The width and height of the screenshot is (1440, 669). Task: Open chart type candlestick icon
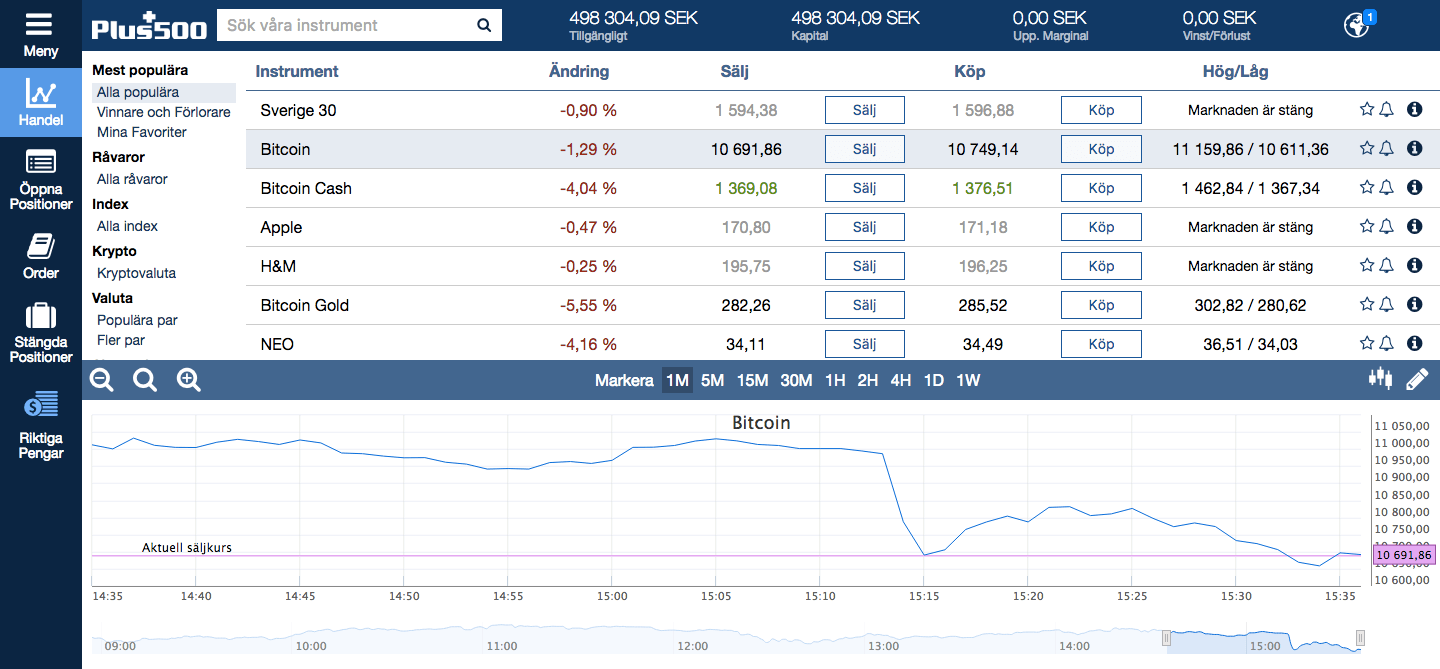[x=1380, y=379]
